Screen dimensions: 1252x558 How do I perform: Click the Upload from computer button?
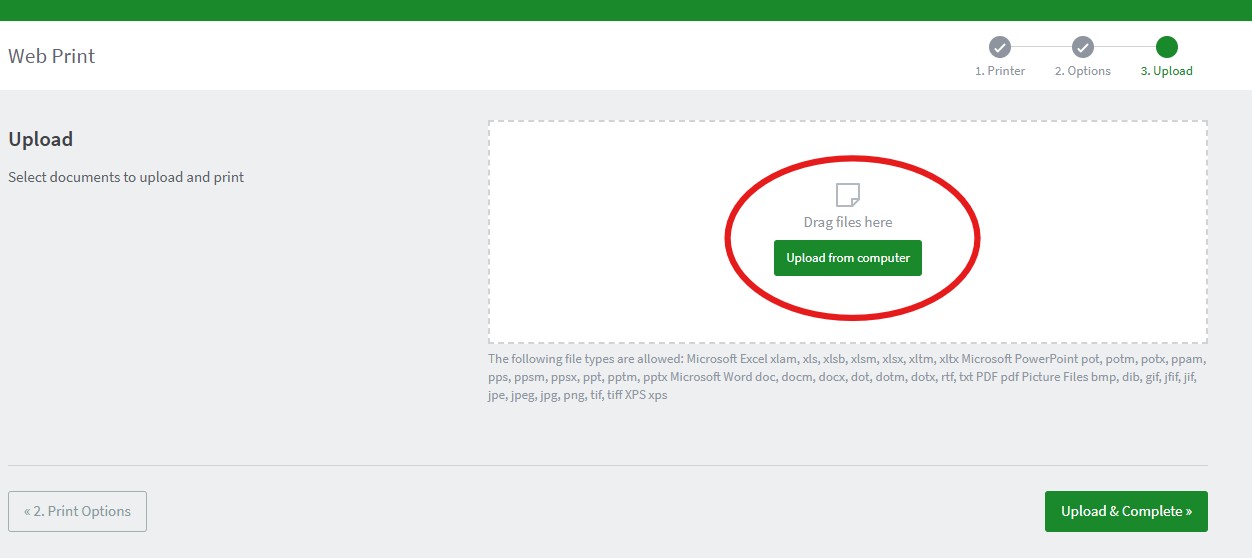pyautogui.click(x=848, y=258)
